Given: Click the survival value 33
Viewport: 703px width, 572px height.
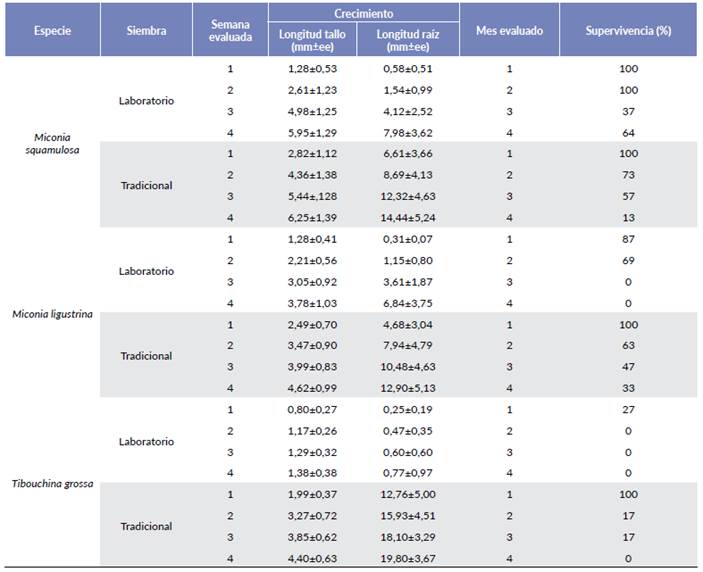Looking at the screenshot, I should click(x=628, y=388).
